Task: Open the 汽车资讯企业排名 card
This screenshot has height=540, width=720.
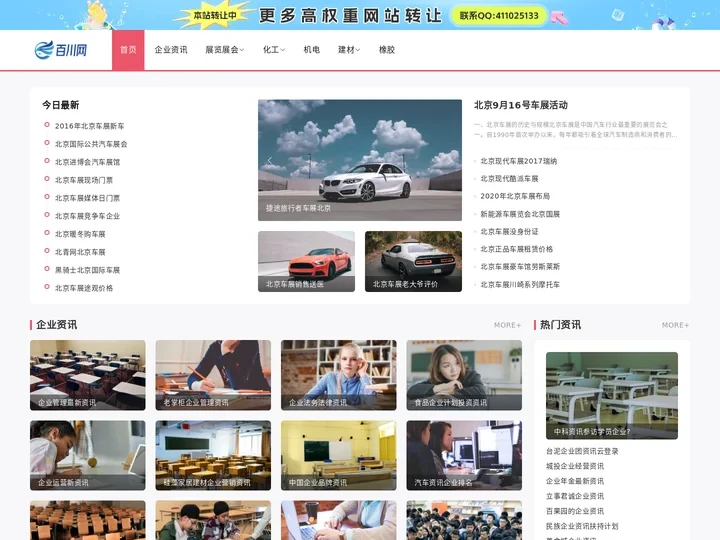Action: pyautogui.click(x=464, y=456)
